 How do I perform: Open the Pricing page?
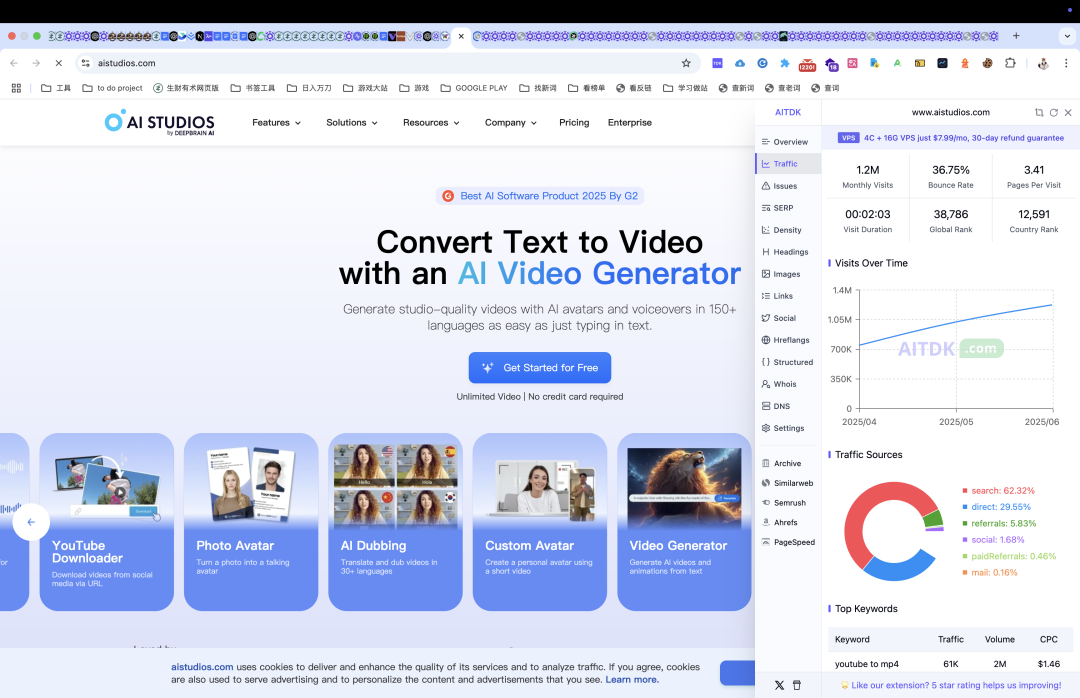tap(574, 123)
